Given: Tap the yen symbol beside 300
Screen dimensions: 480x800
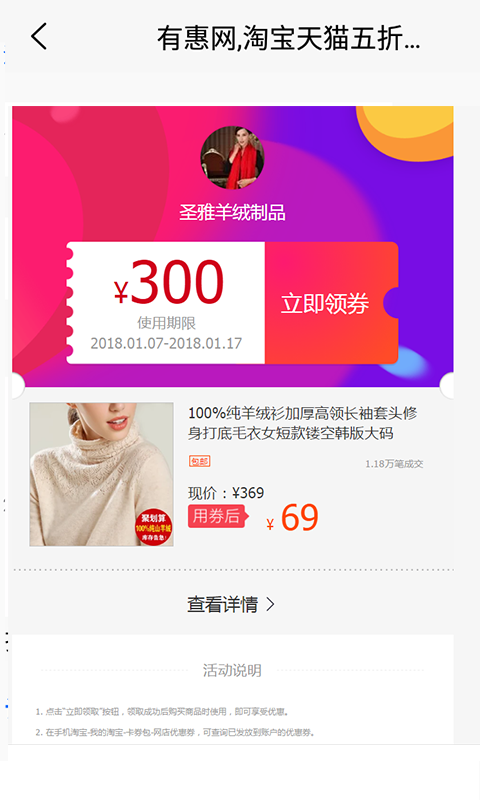Looking at the screenshot, I should [x=121, y=292].
